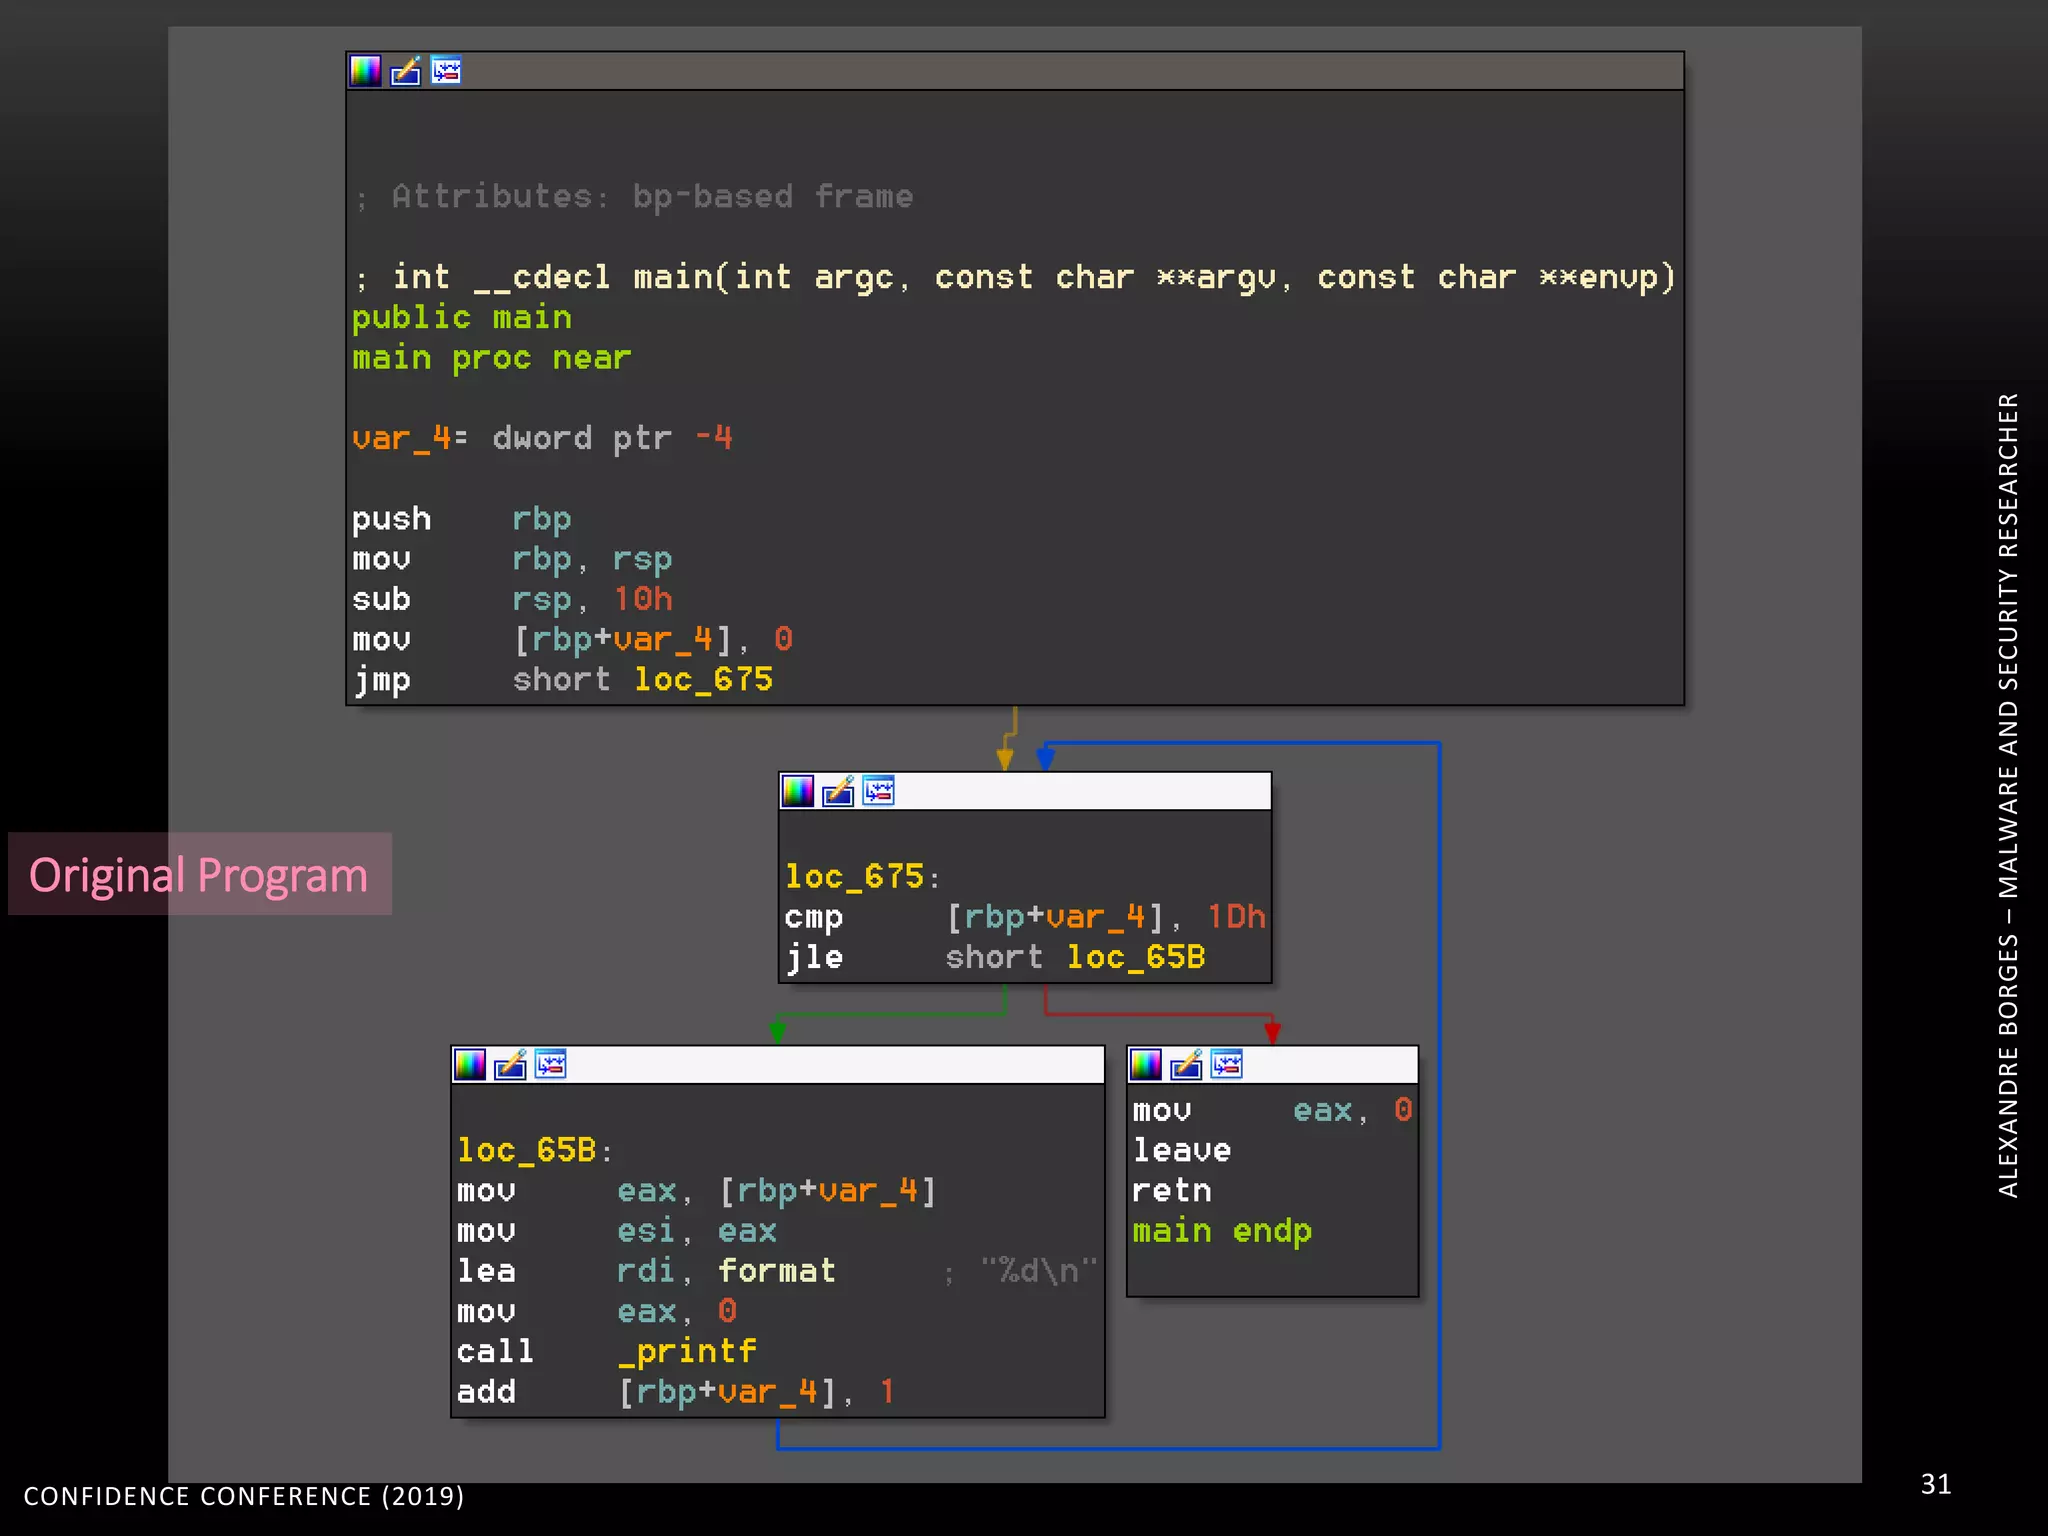
Task: Click the 'mov eax, 0' line in the main endp node
Action: tap(1273, 1110)
